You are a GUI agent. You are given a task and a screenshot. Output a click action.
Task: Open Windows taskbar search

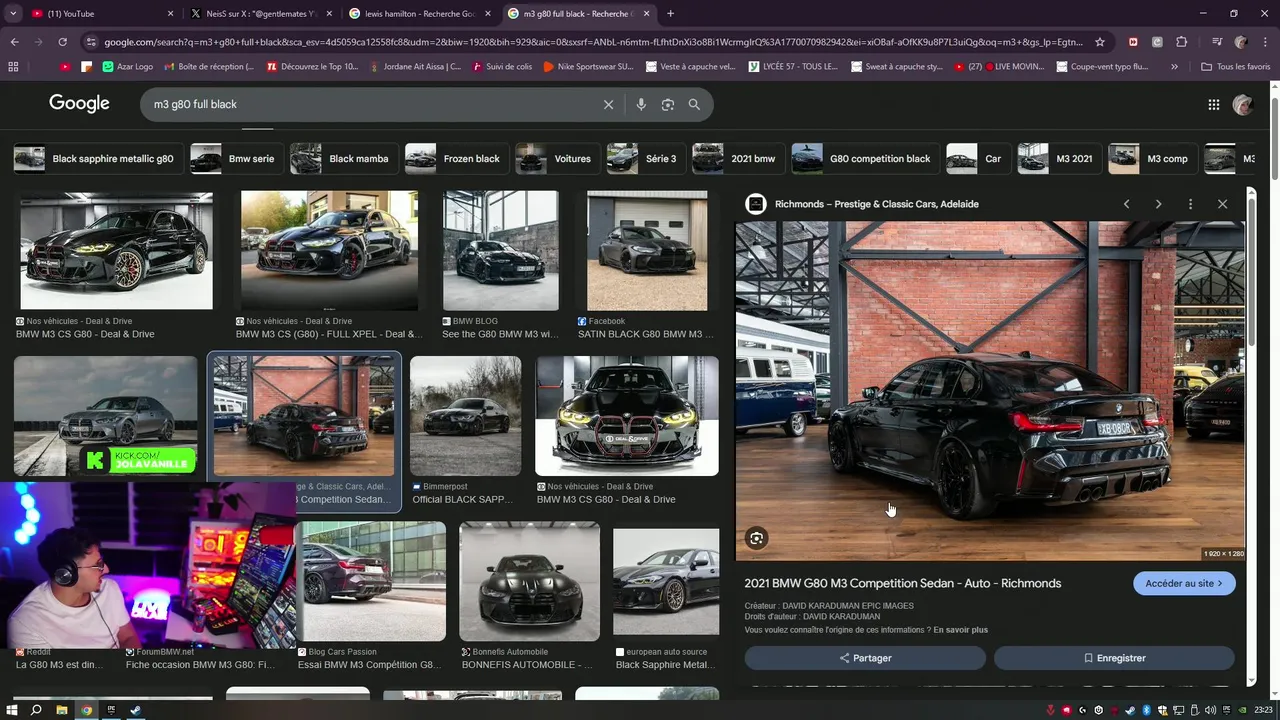(x=36, y=710)
